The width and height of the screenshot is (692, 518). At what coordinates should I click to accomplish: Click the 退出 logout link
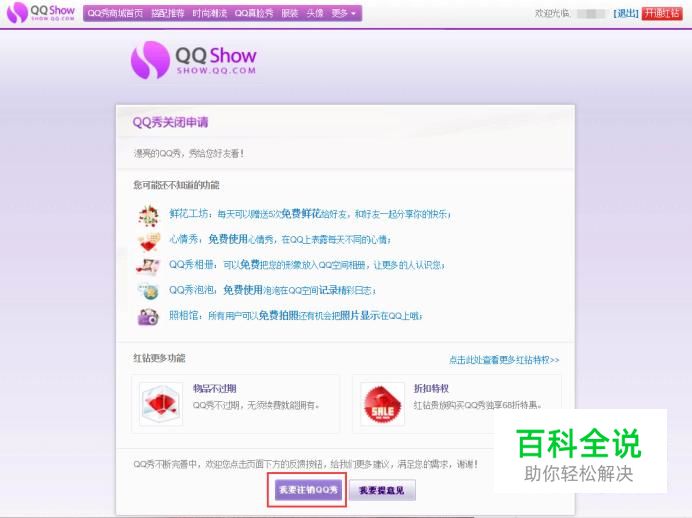(x=626, y=13)
